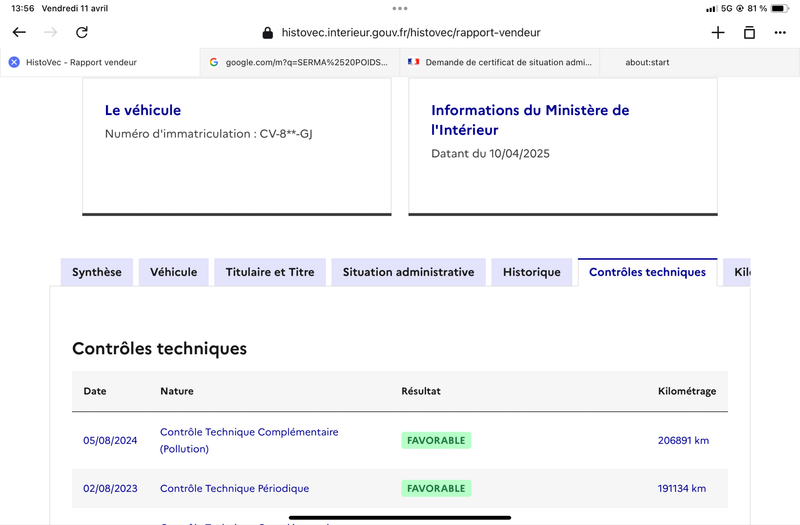This screenshot has height=525, width=800.
Task: Open the partially visible Kilométrage tab
Action: point(737,272)
